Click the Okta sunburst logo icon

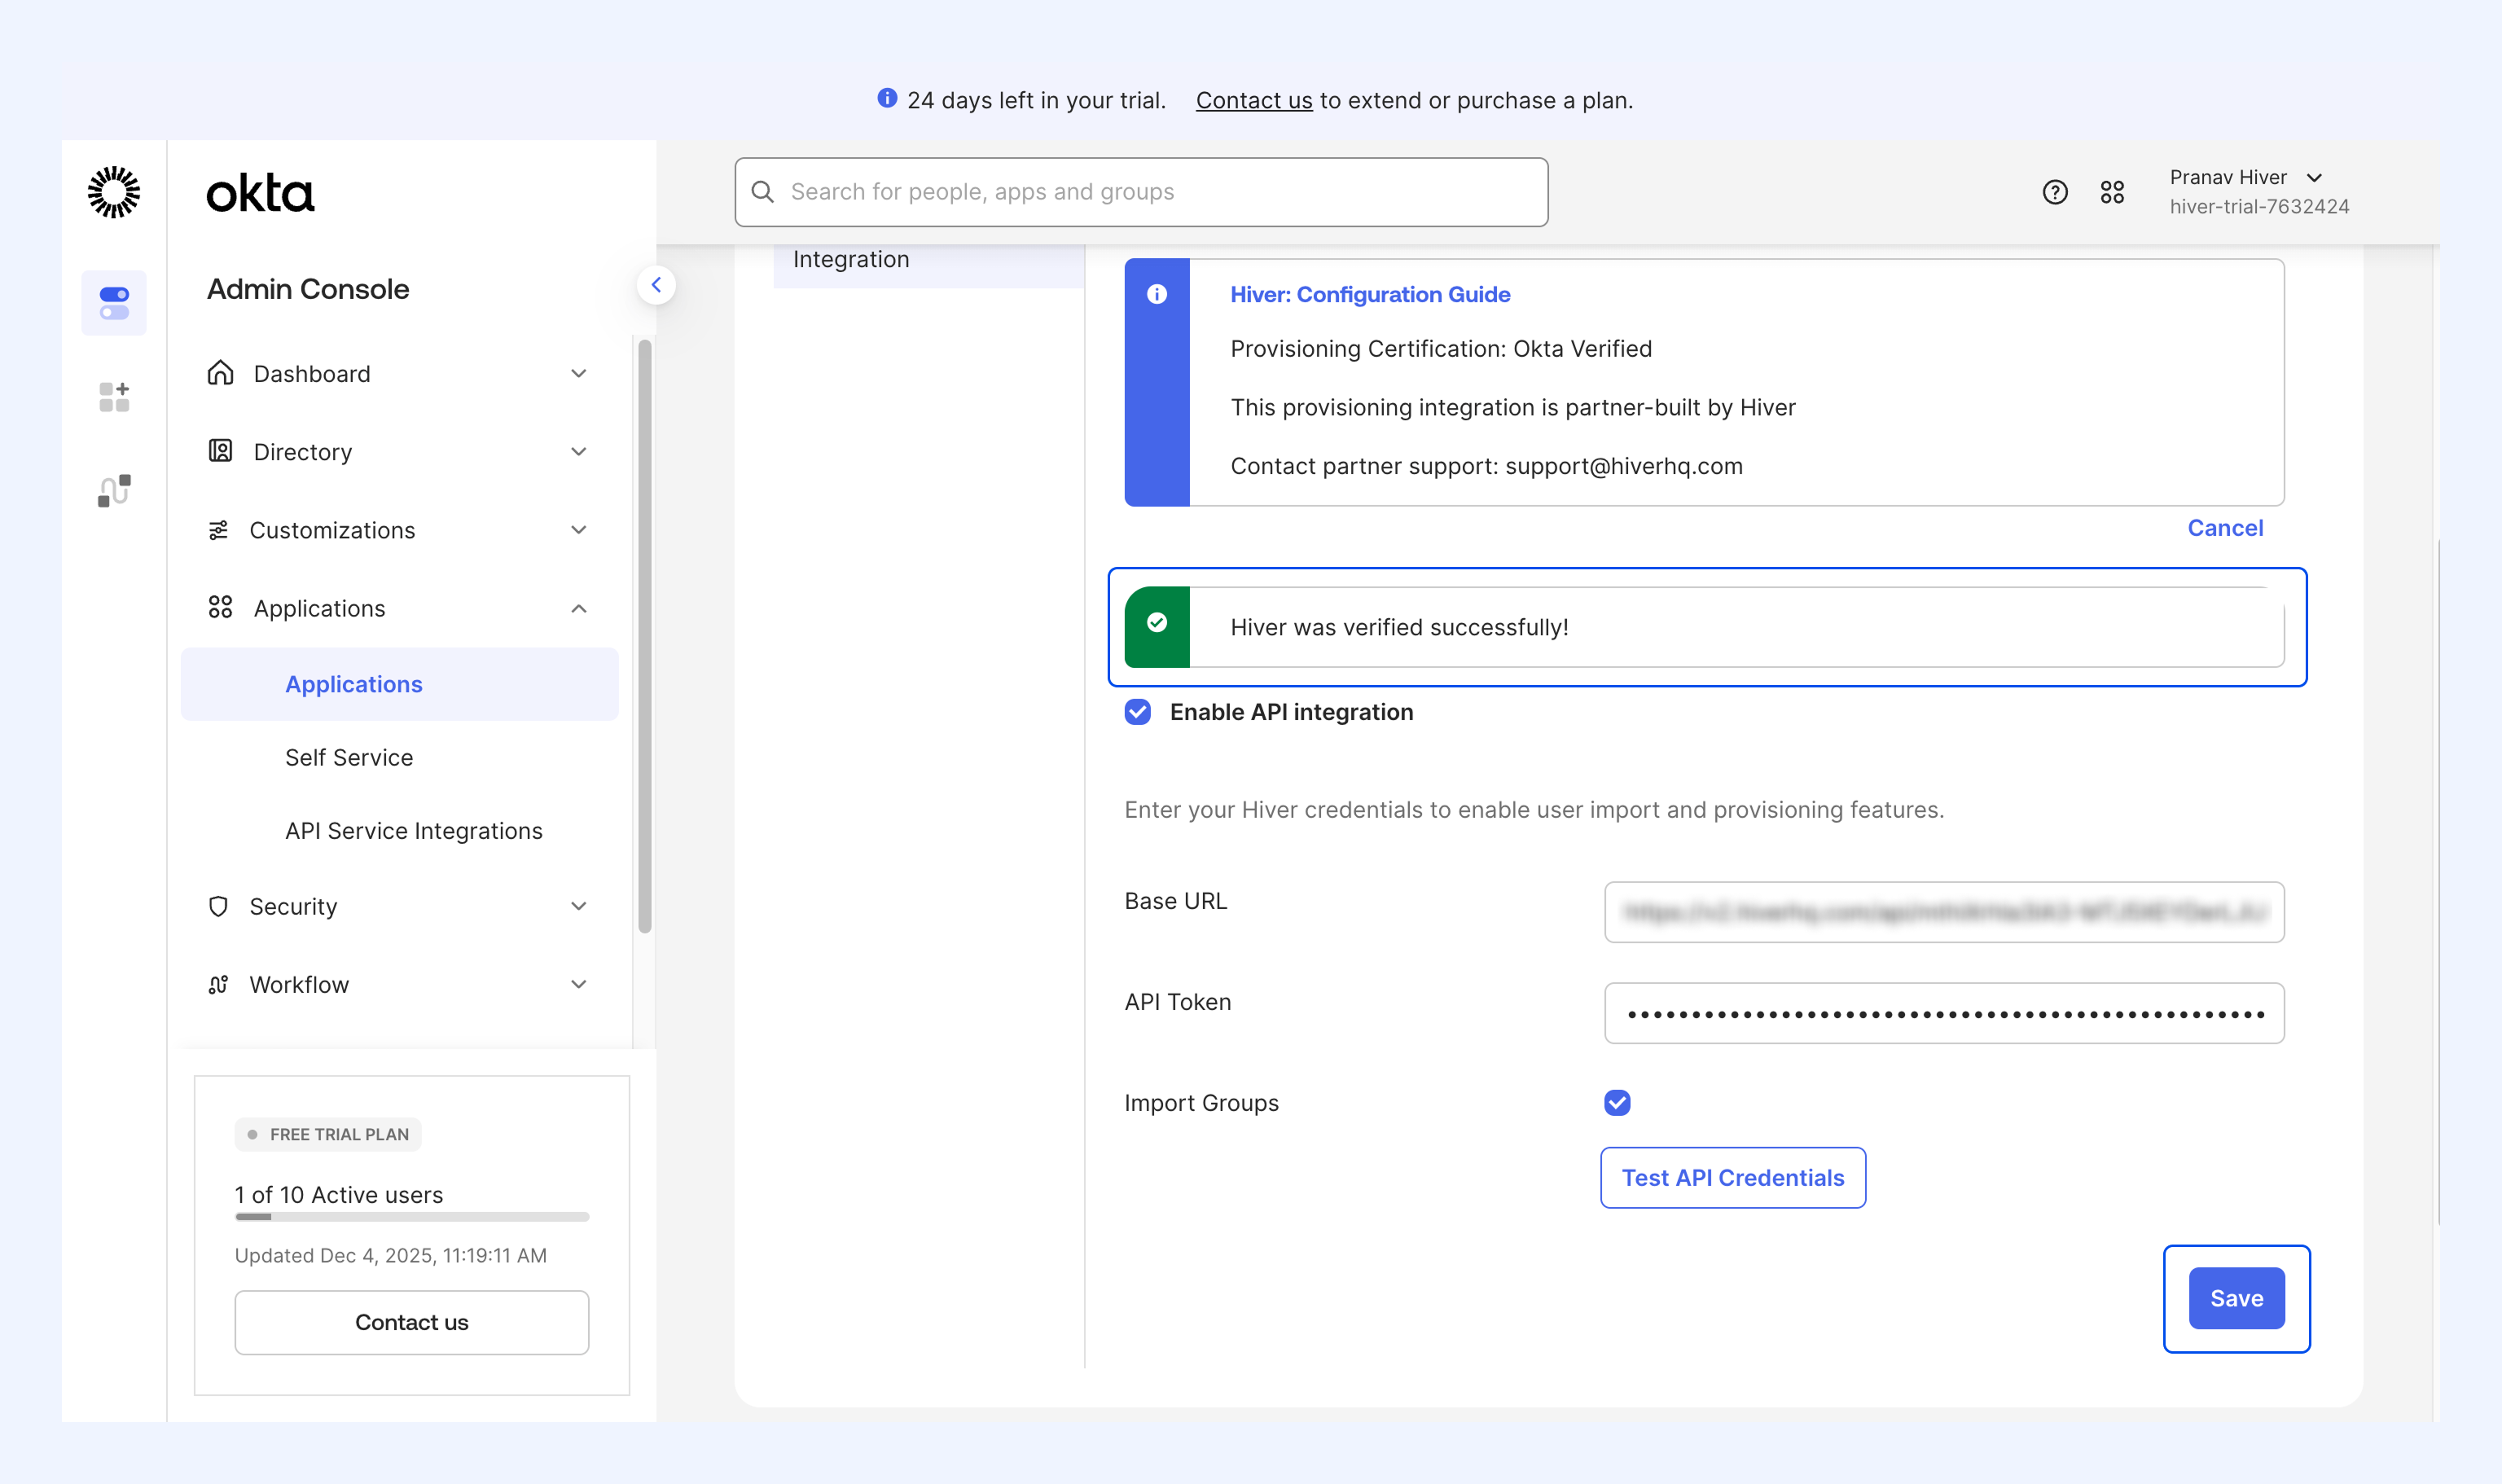point(114,192)
